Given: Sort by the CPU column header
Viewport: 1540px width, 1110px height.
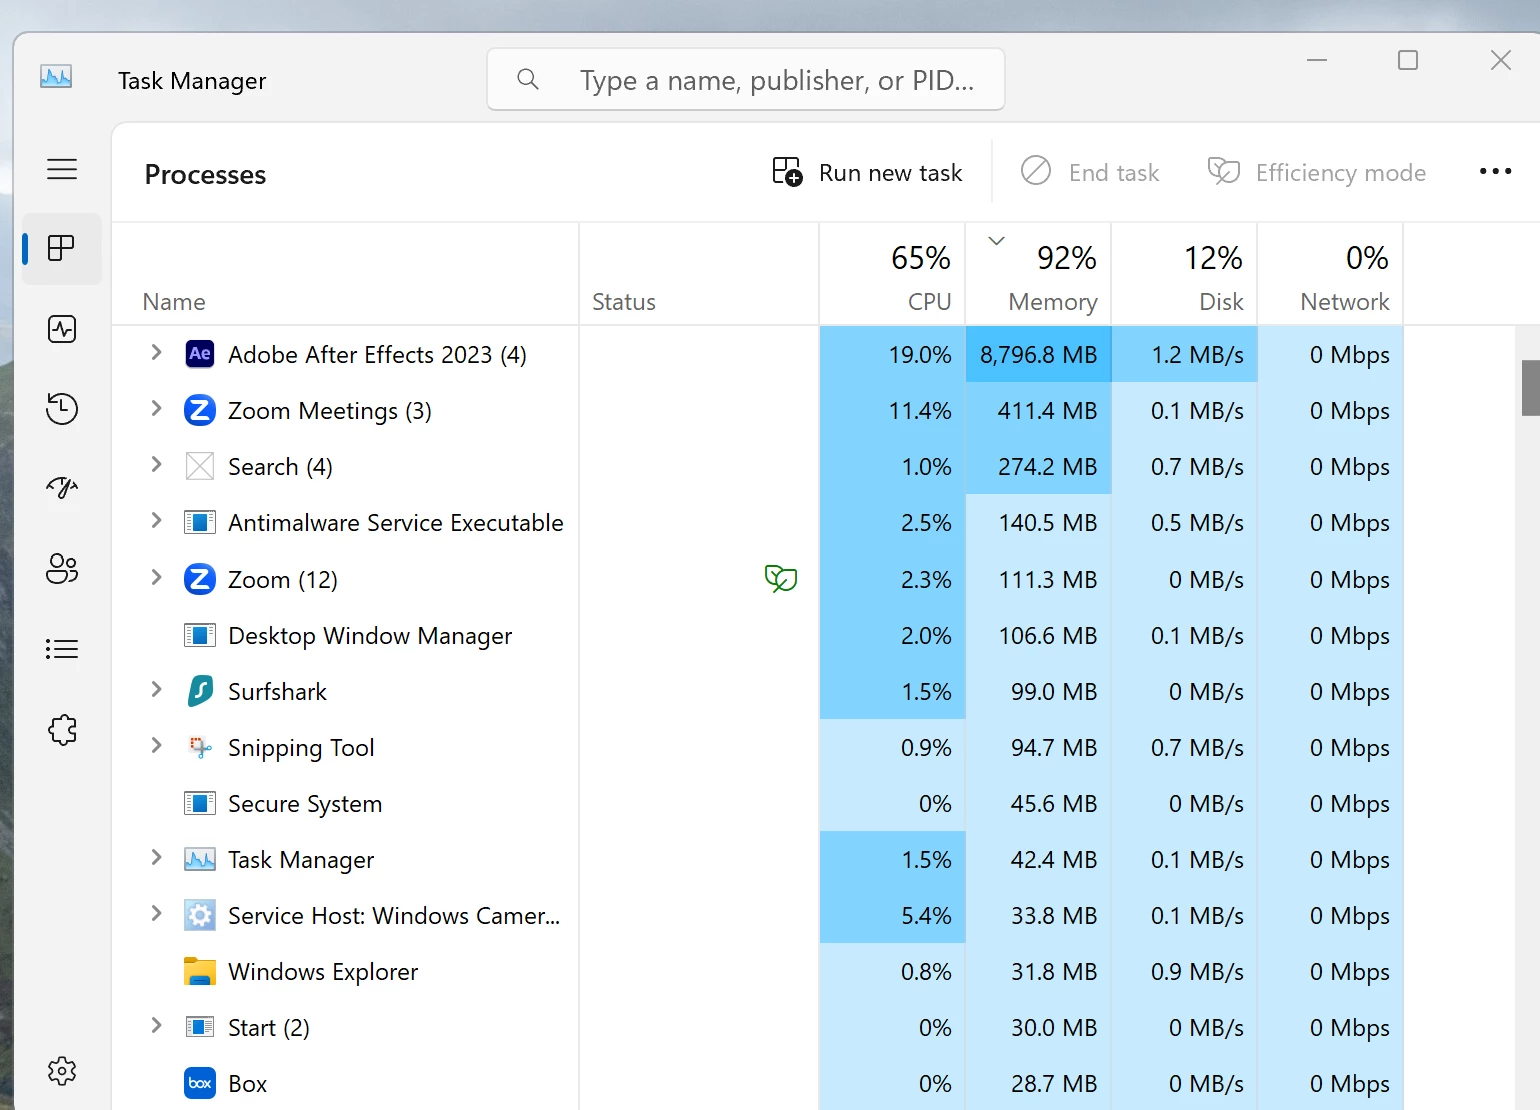Looking at the screenshot, I should pyautogui.click(x=892, y=274).
